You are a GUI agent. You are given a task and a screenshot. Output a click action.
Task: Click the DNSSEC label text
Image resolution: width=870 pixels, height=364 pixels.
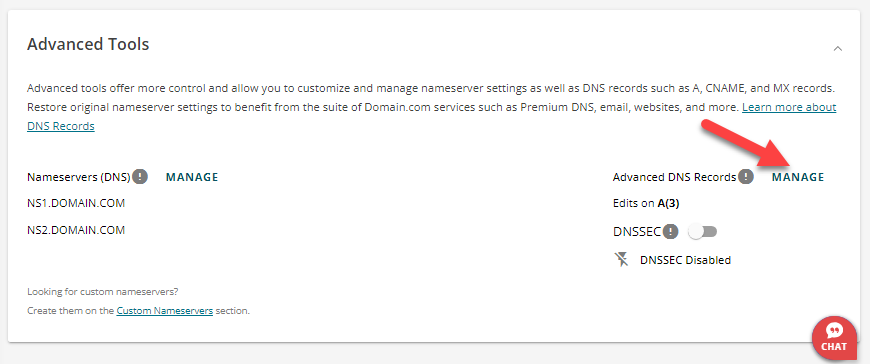click(638, 232)
